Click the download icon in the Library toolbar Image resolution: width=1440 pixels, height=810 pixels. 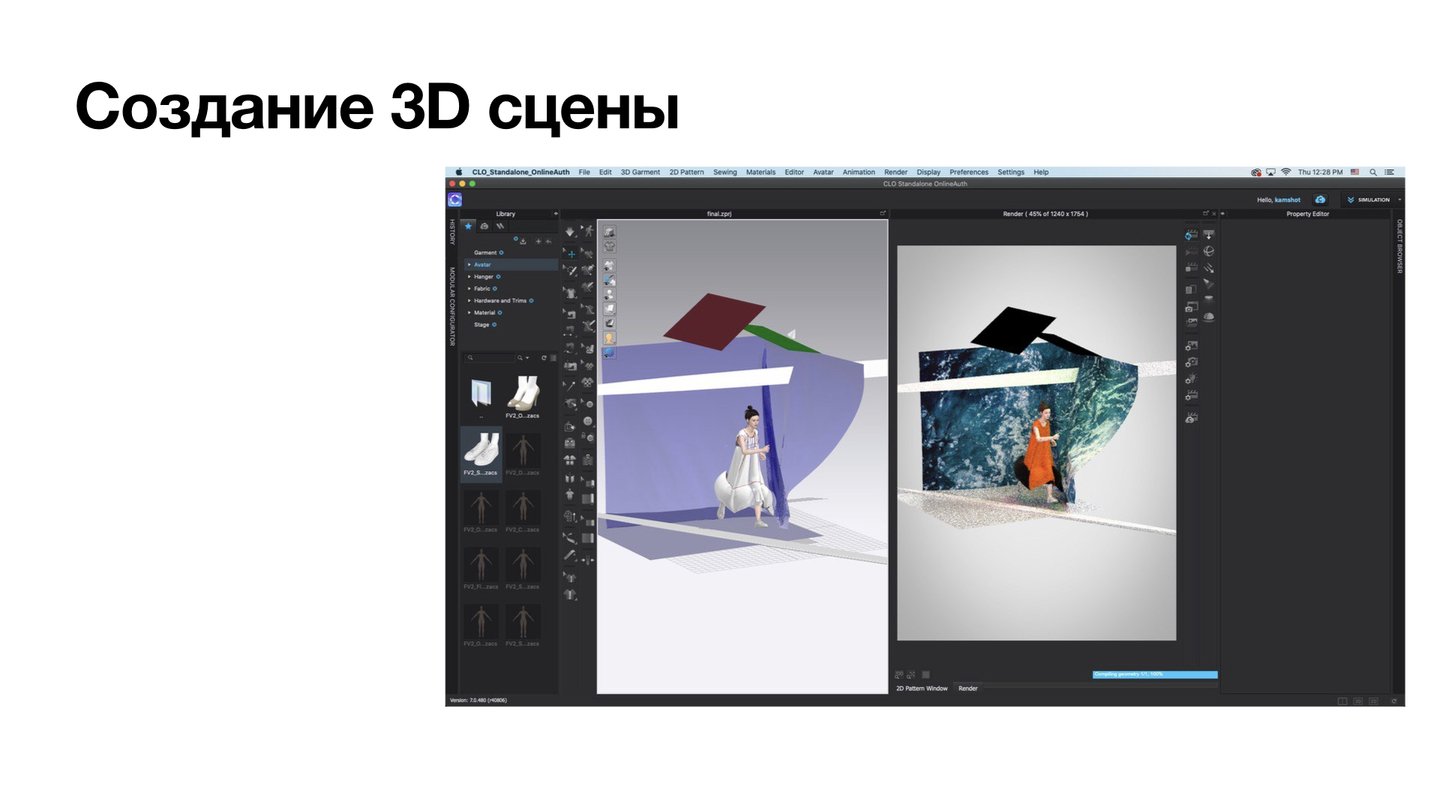click(523, 241)
